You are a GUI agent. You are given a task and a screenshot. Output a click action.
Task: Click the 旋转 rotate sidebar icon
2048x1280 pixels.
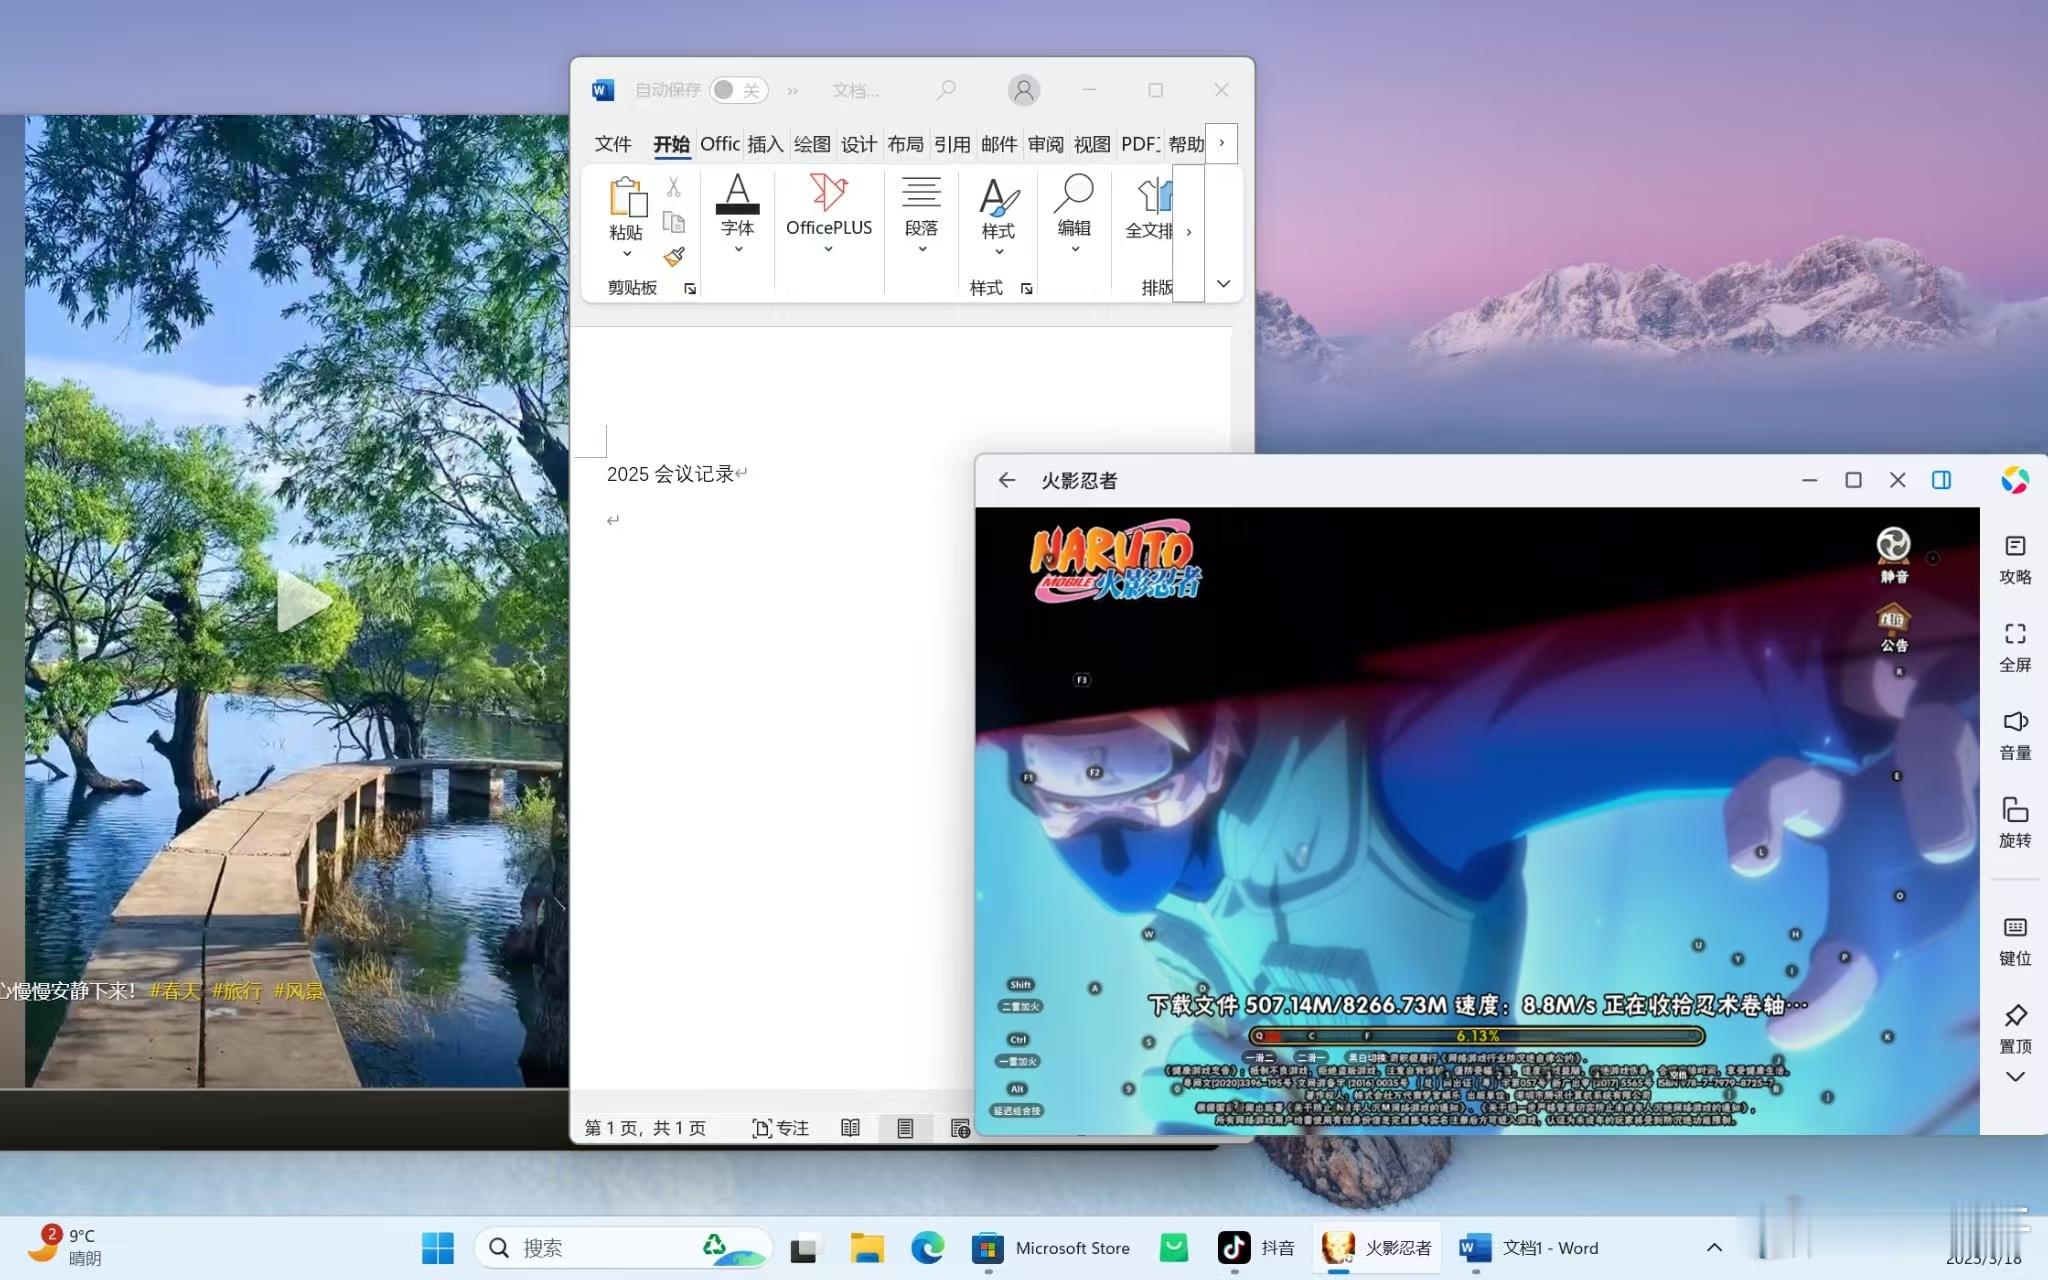coord(2015,823)
